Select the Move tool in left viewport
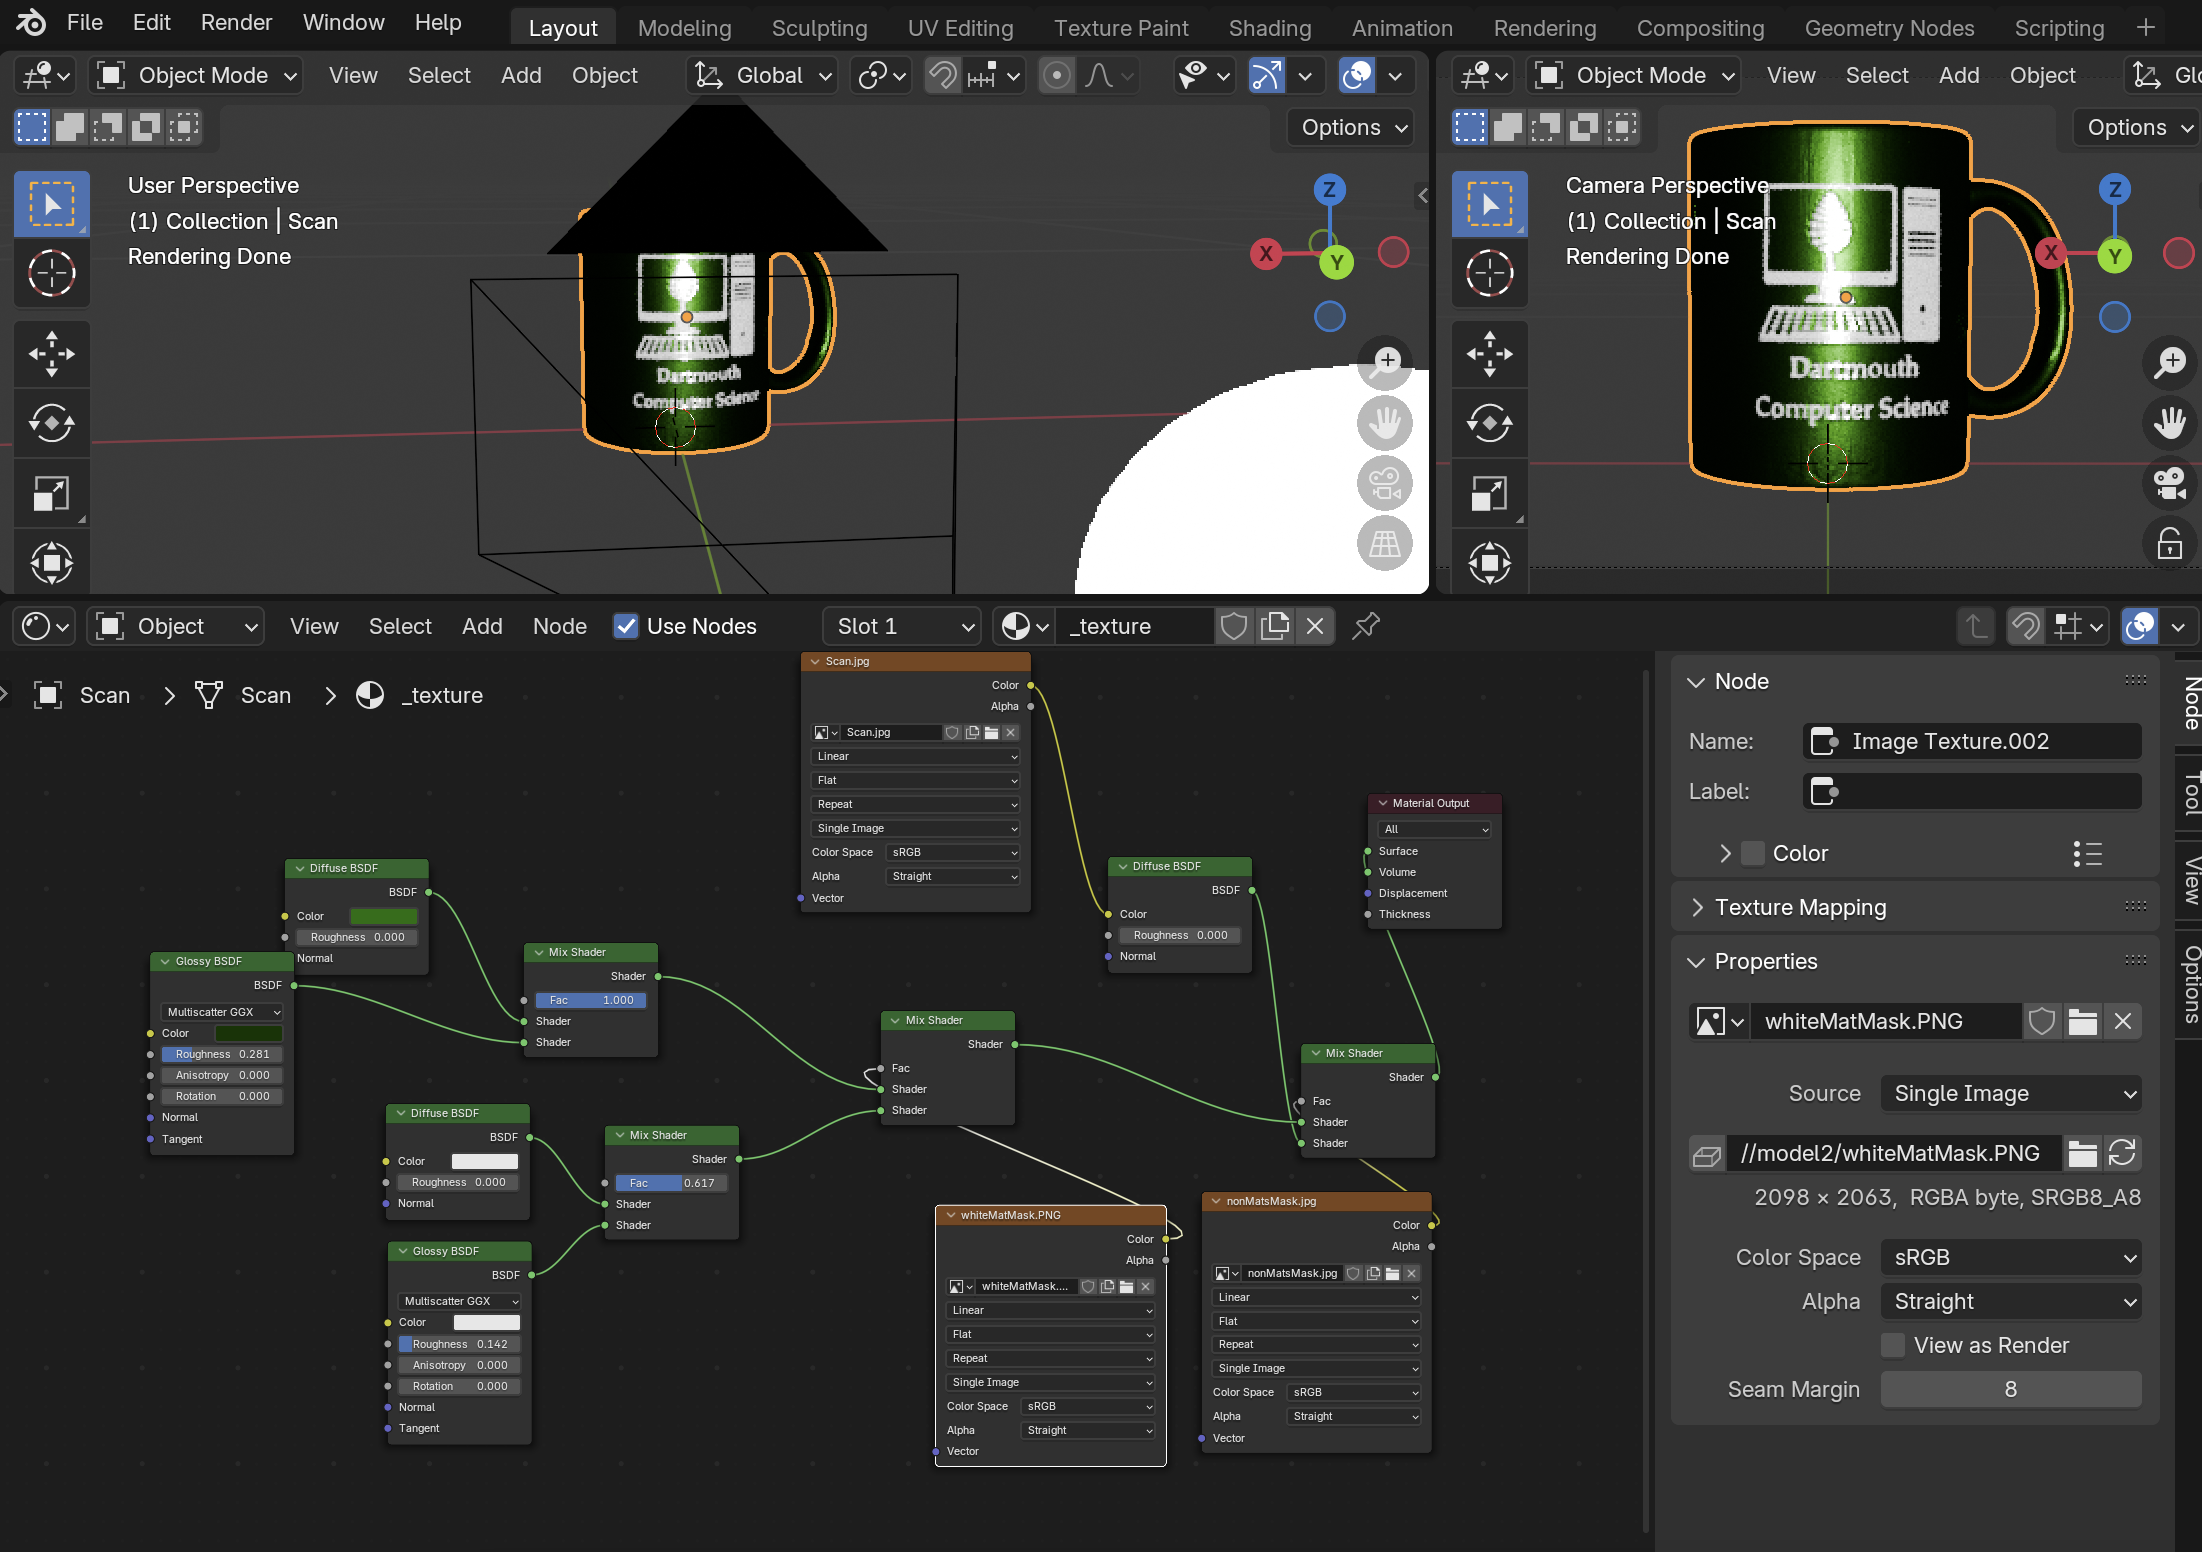The image size is (2202, 1552). [x=52, y=354]
